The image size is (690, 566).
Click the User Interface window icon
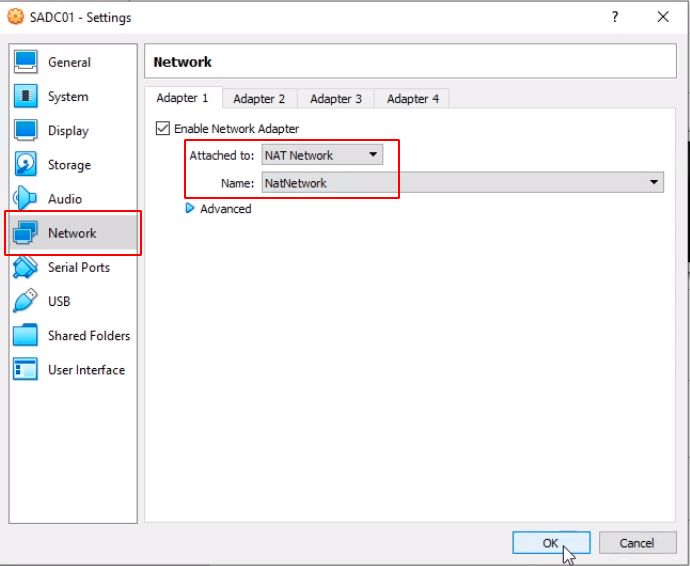coord(25,369)
